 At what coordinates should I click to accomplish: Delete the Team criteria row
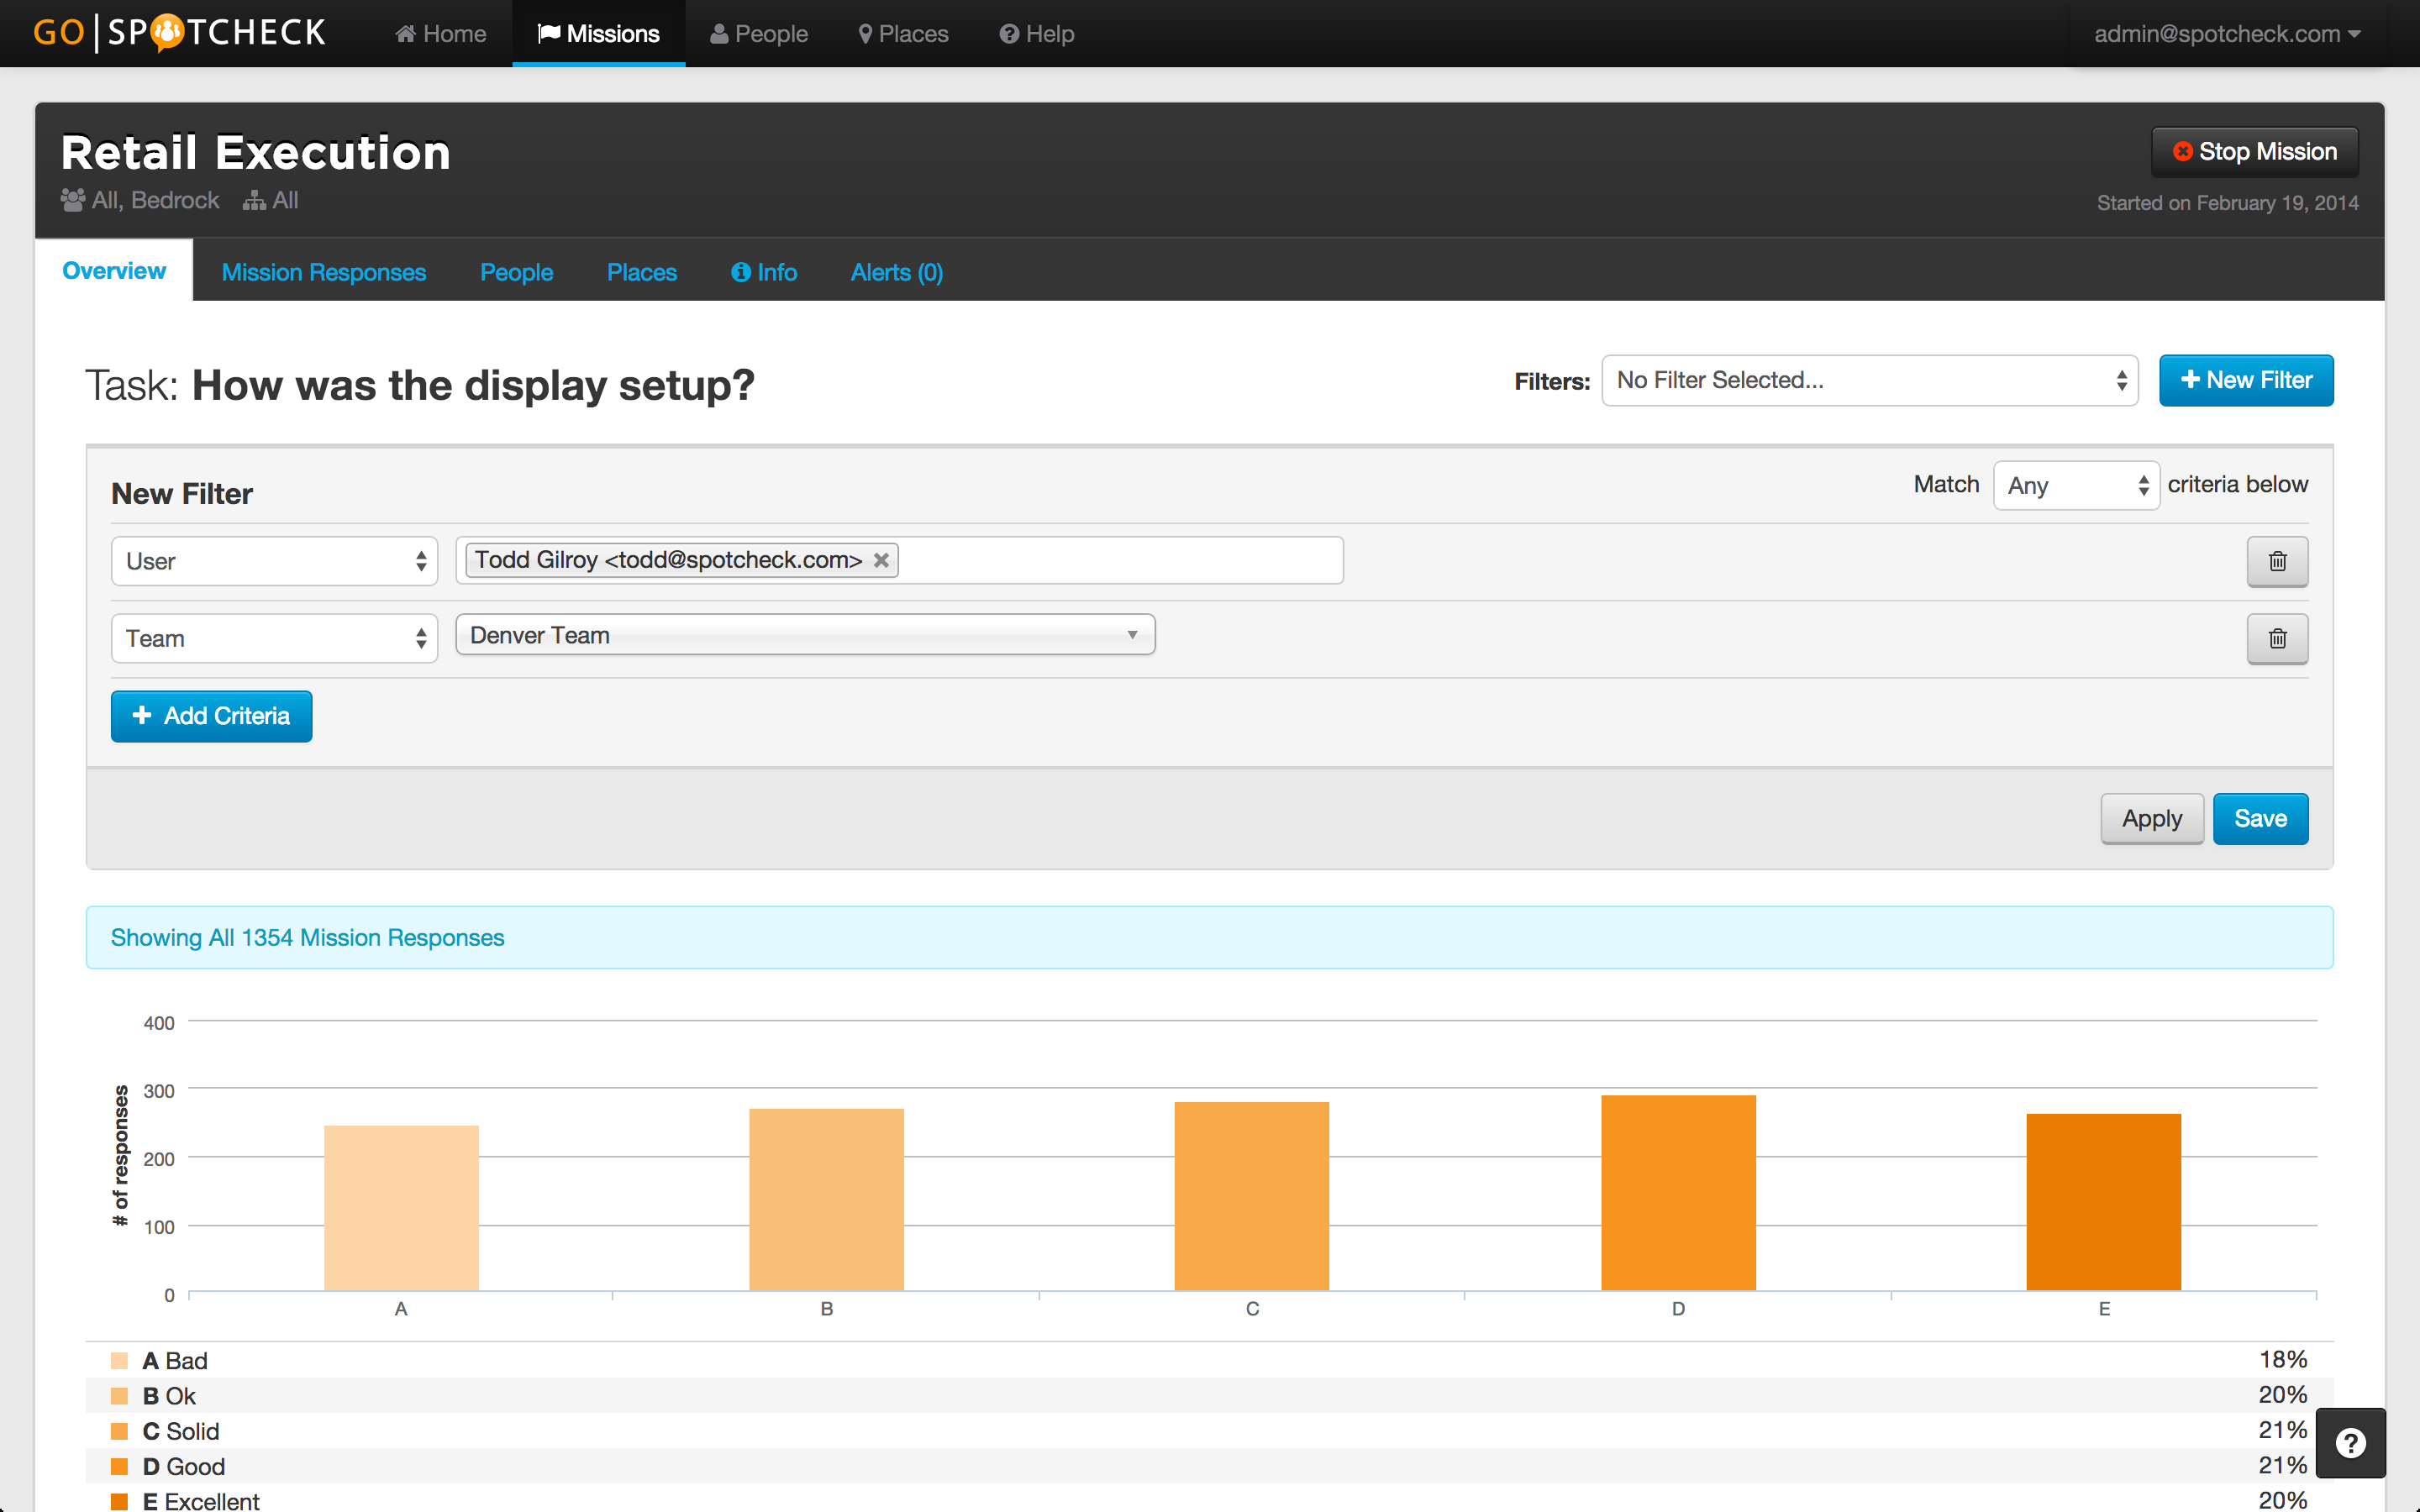pyautogui.click(x=2277, y=638)
